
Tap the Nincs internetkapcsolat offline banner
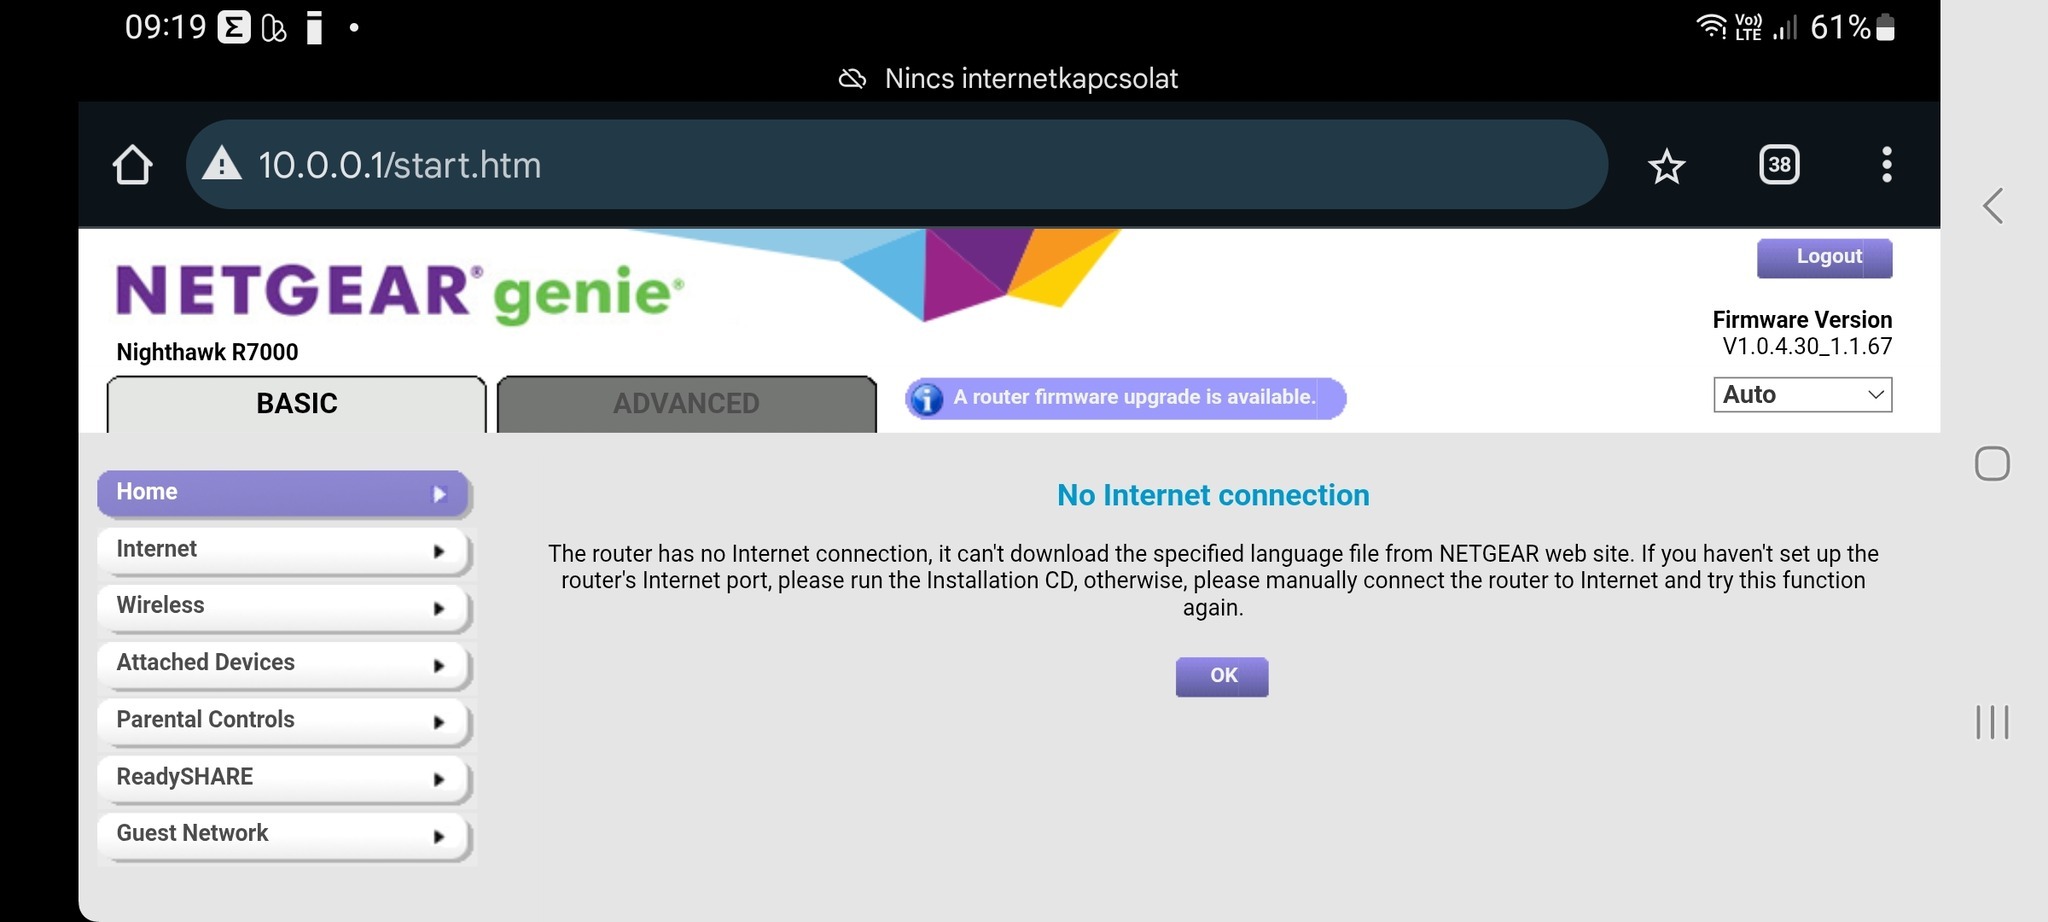pyautogui.click(x=1009, y=78)
